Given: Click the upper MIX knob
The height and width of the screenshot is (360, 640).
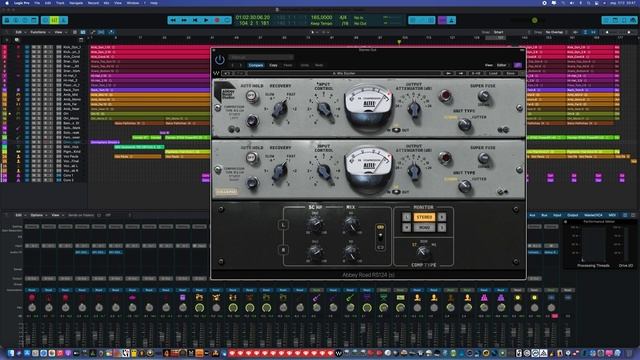Looking at the screenshot, I should point(351,224).
